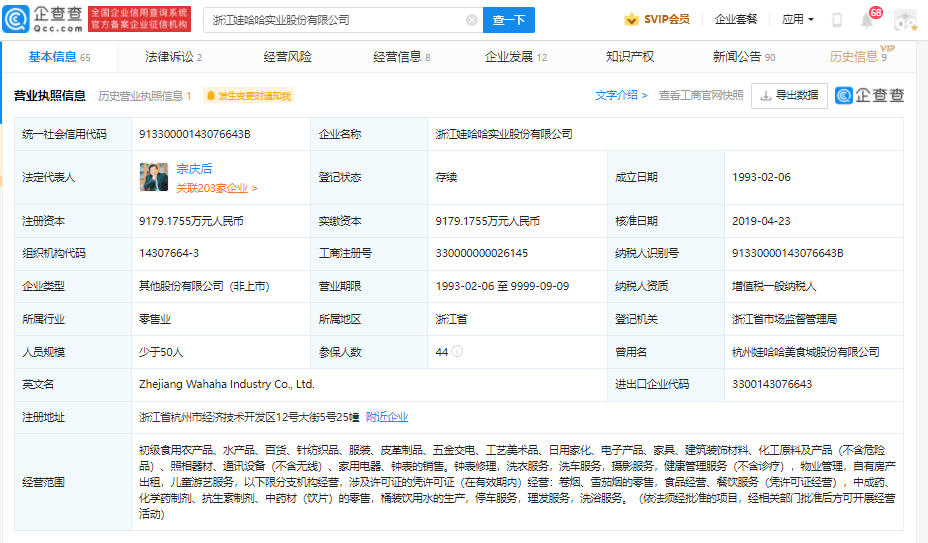Expand 关联203家企业 link
The height and width of the screenshot is (543, 928).
[217, 188]
